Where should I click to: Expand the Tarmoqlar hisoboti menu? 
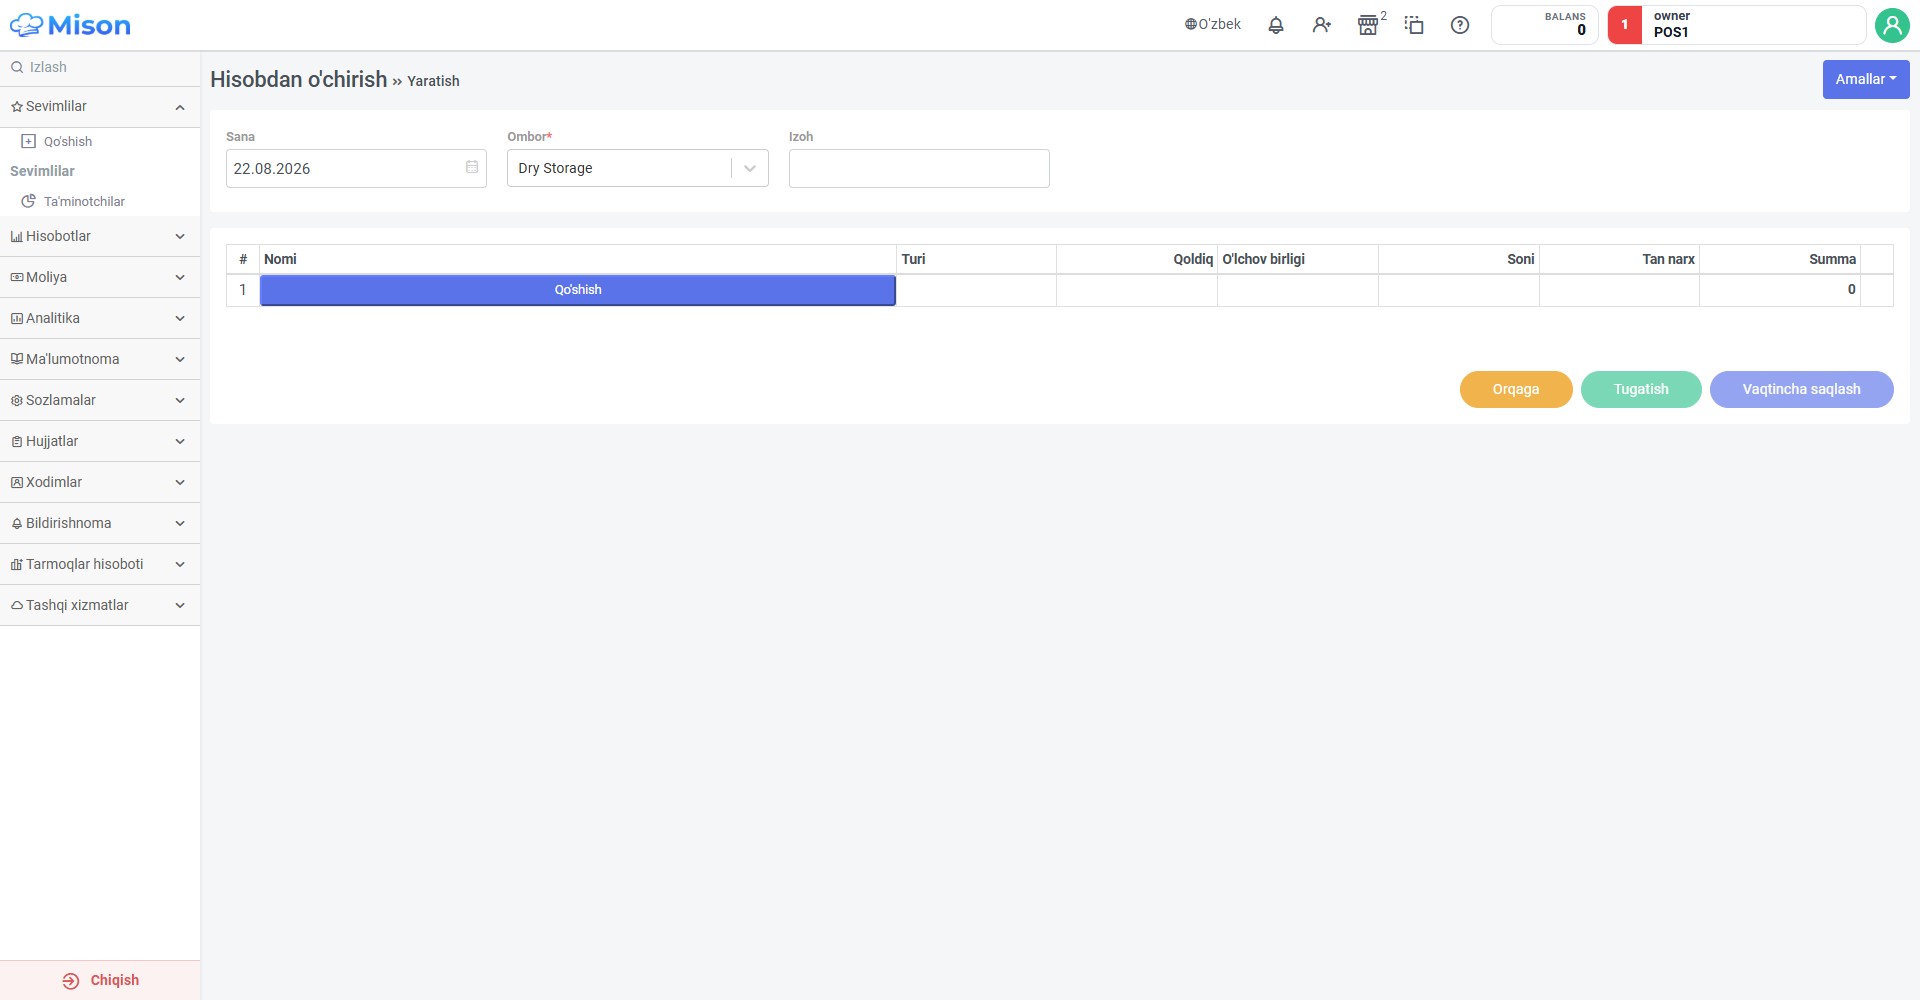pos(100,565)
